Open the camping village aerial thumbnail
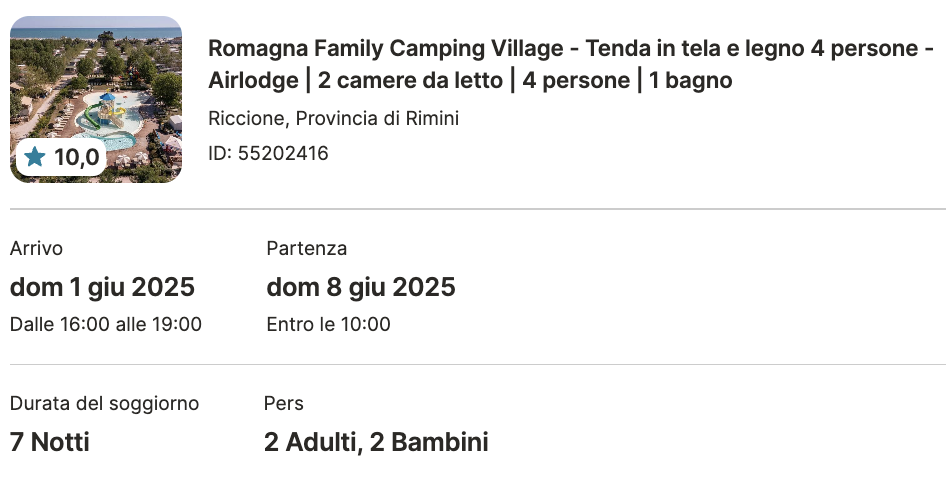 tap(96, 100)
